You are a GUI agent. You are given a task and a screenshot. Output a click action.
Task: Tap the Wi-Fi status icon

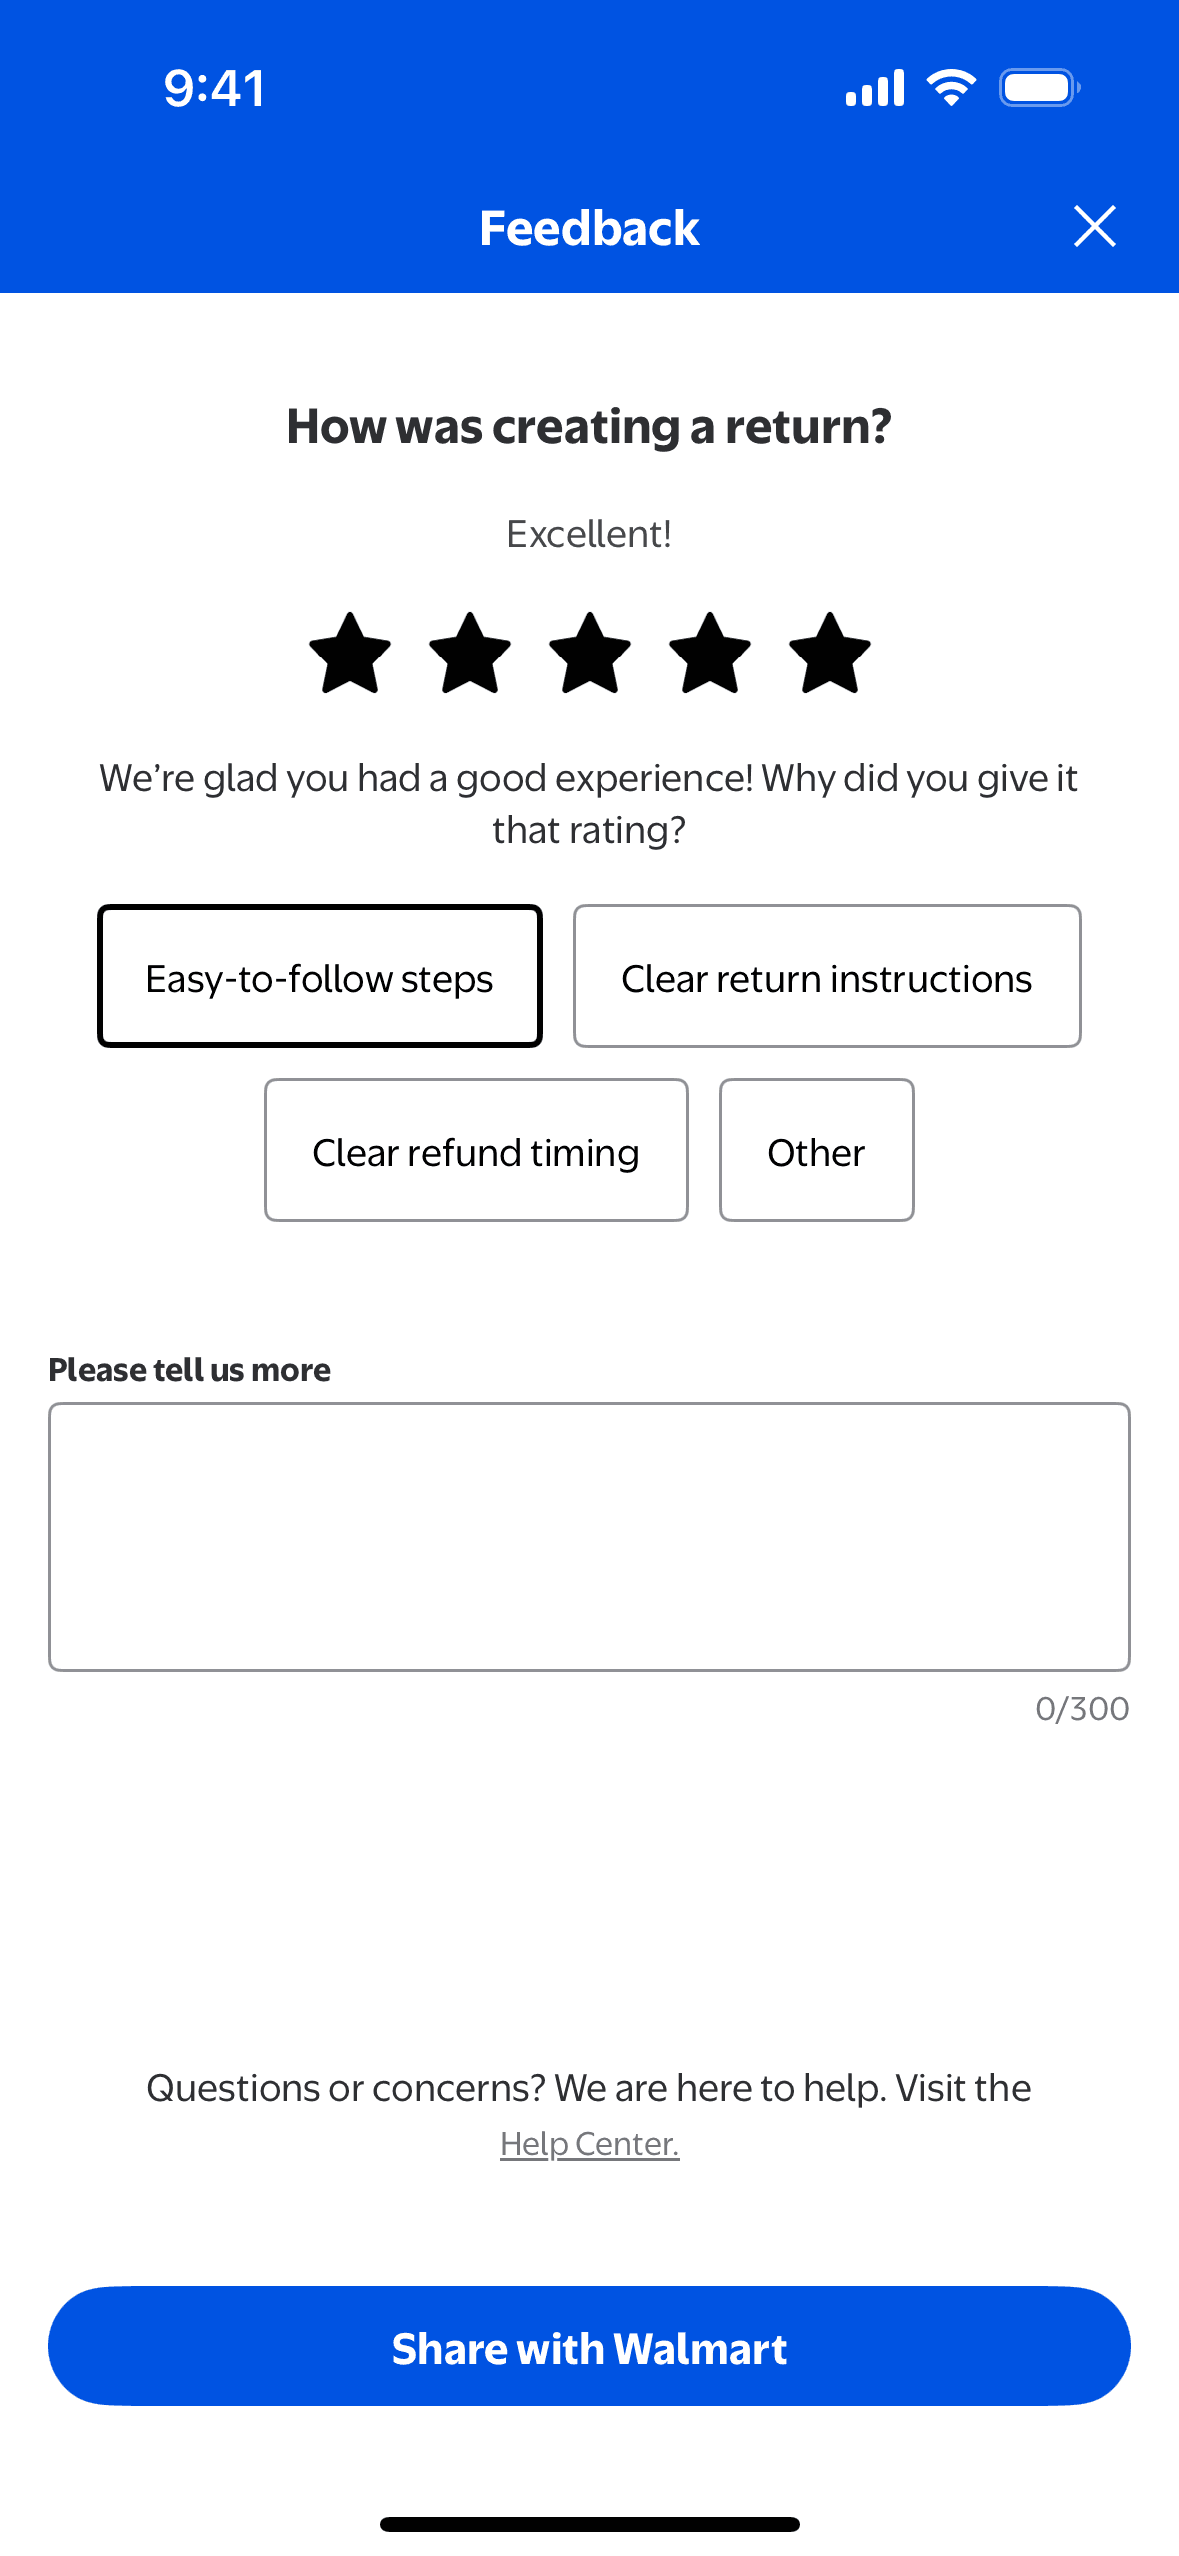click(951, 88)
